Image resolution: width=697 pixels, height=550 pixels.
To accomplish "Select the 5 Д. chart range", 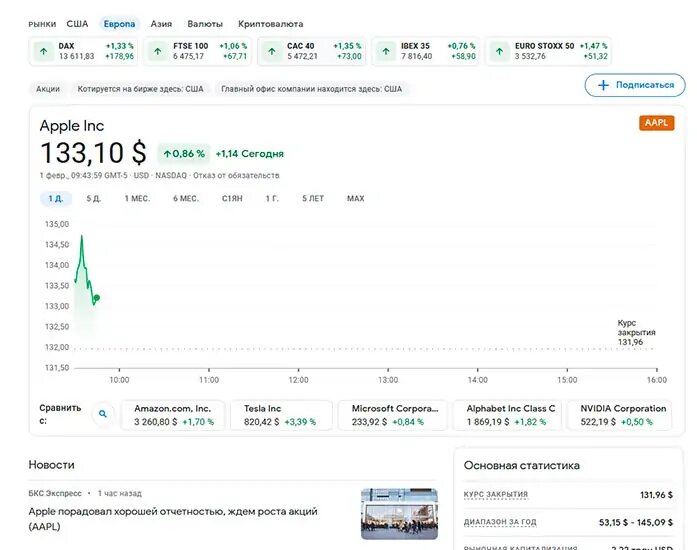I will pyautogui.click(x=93, y=199).
